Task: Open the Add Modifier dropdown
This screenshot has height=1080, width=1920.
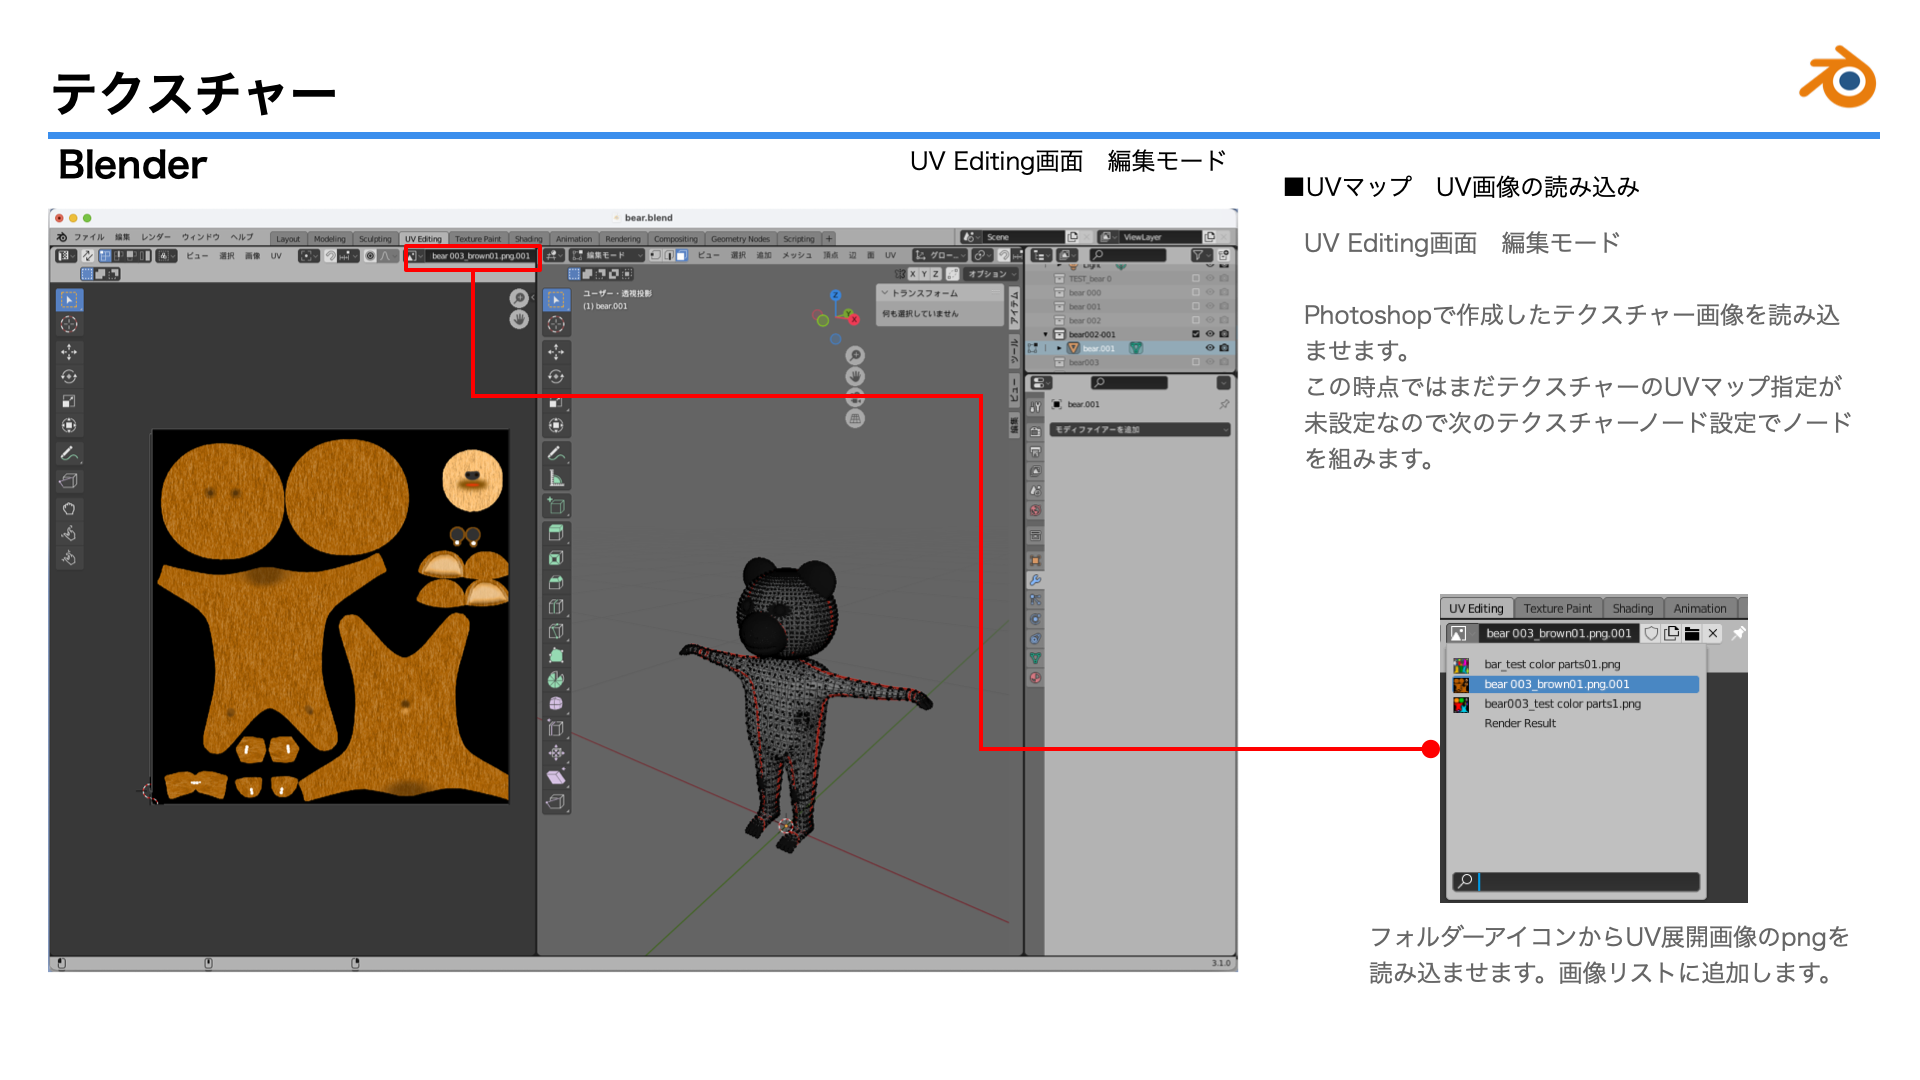Action: pyautogui.click(x=1140, y=430)
